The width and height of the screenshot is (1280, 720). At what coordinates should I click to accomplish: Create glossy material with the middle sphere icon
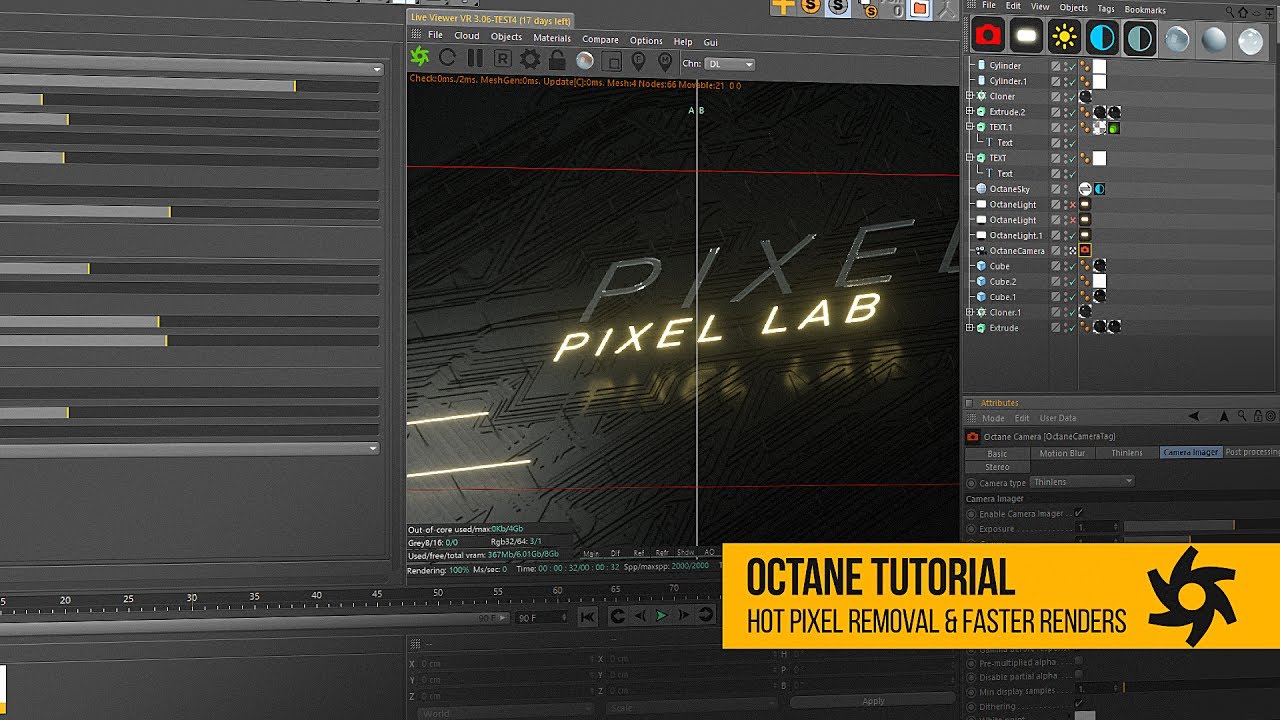click(1213, 39)
